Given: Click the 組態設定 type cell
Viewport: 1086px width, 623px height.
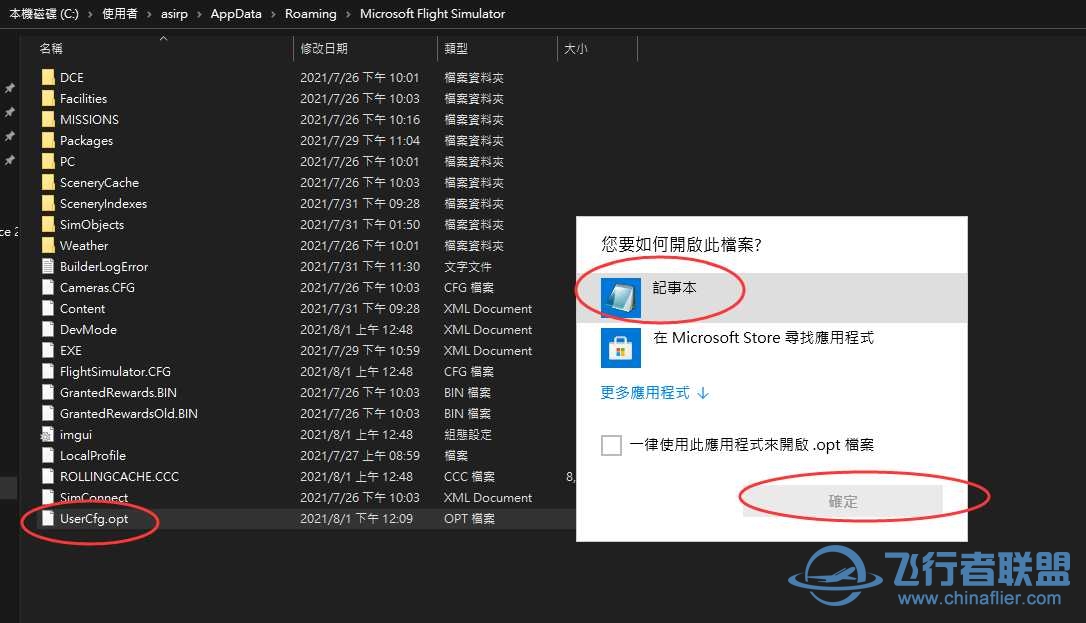Looking at the screenshot, I should click(468, 435).
